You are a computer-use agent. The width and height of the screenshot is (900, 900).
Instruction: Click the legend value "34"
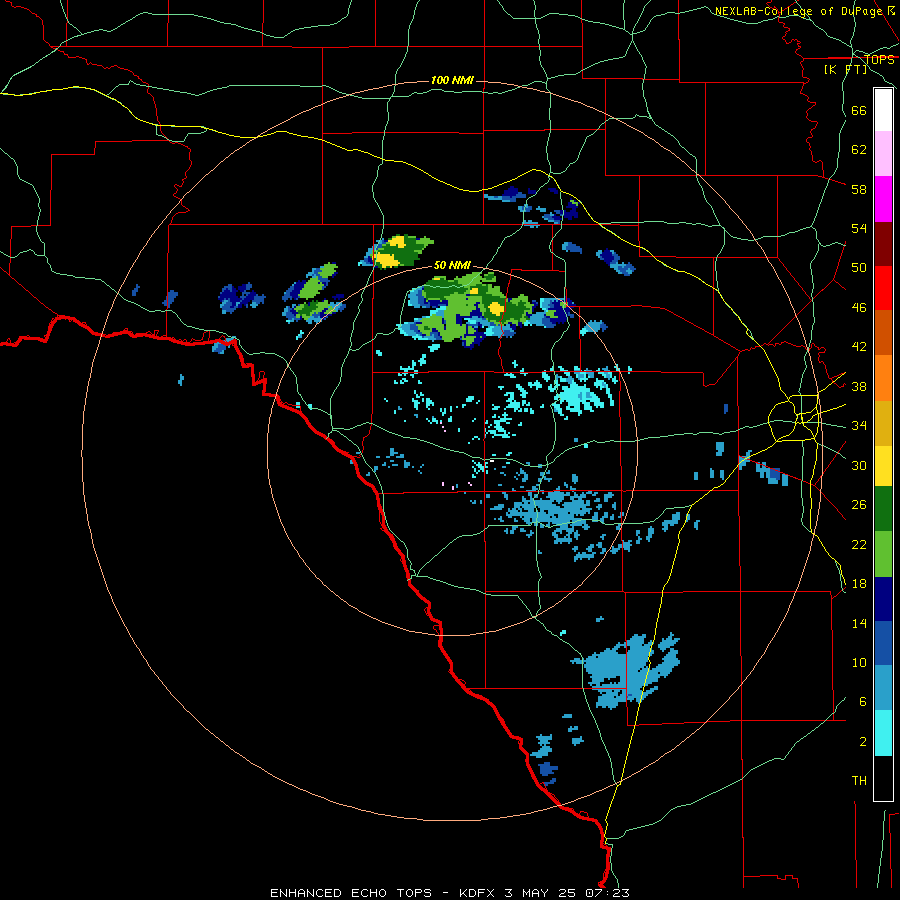point(859,426)
